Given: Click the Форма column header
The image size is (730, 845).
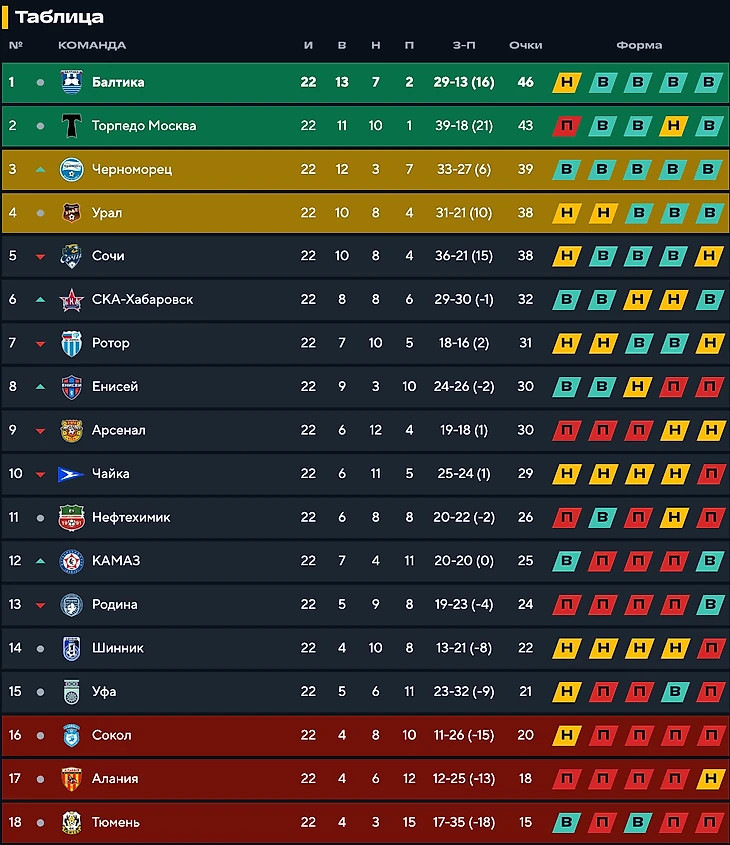Looking at the screenshot, I should (x=639, y=45).
